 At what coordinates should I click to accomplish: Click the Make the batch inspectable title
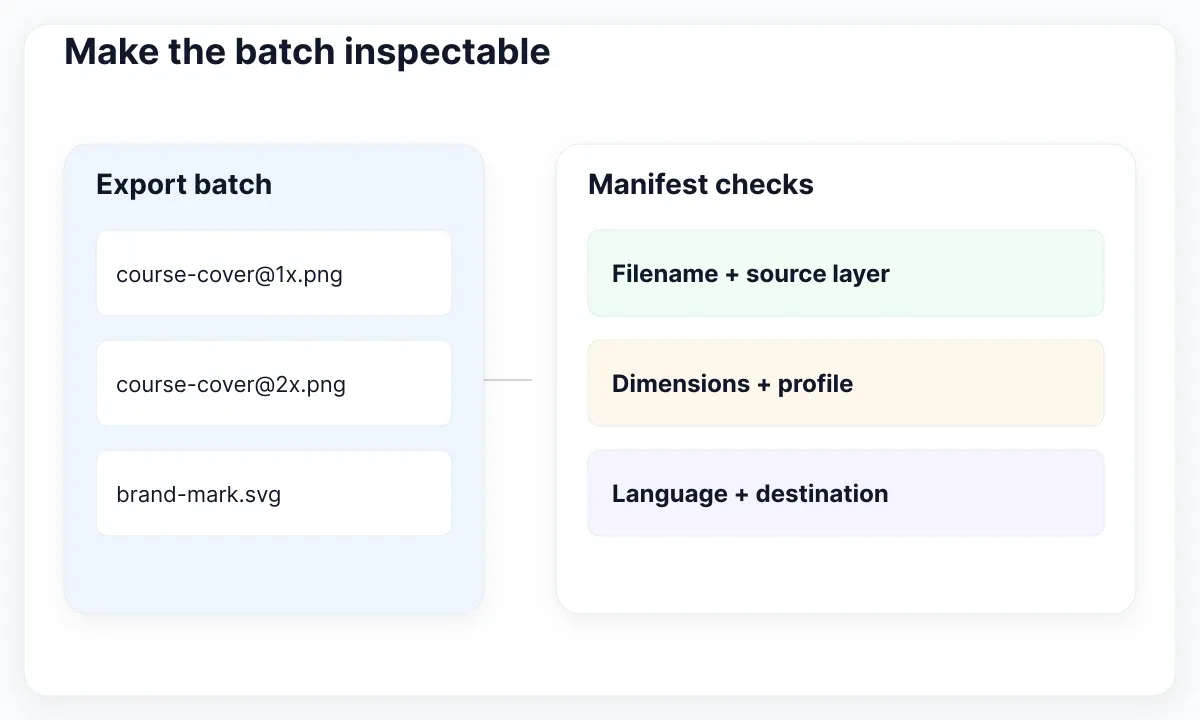click(x=308, y=51)
